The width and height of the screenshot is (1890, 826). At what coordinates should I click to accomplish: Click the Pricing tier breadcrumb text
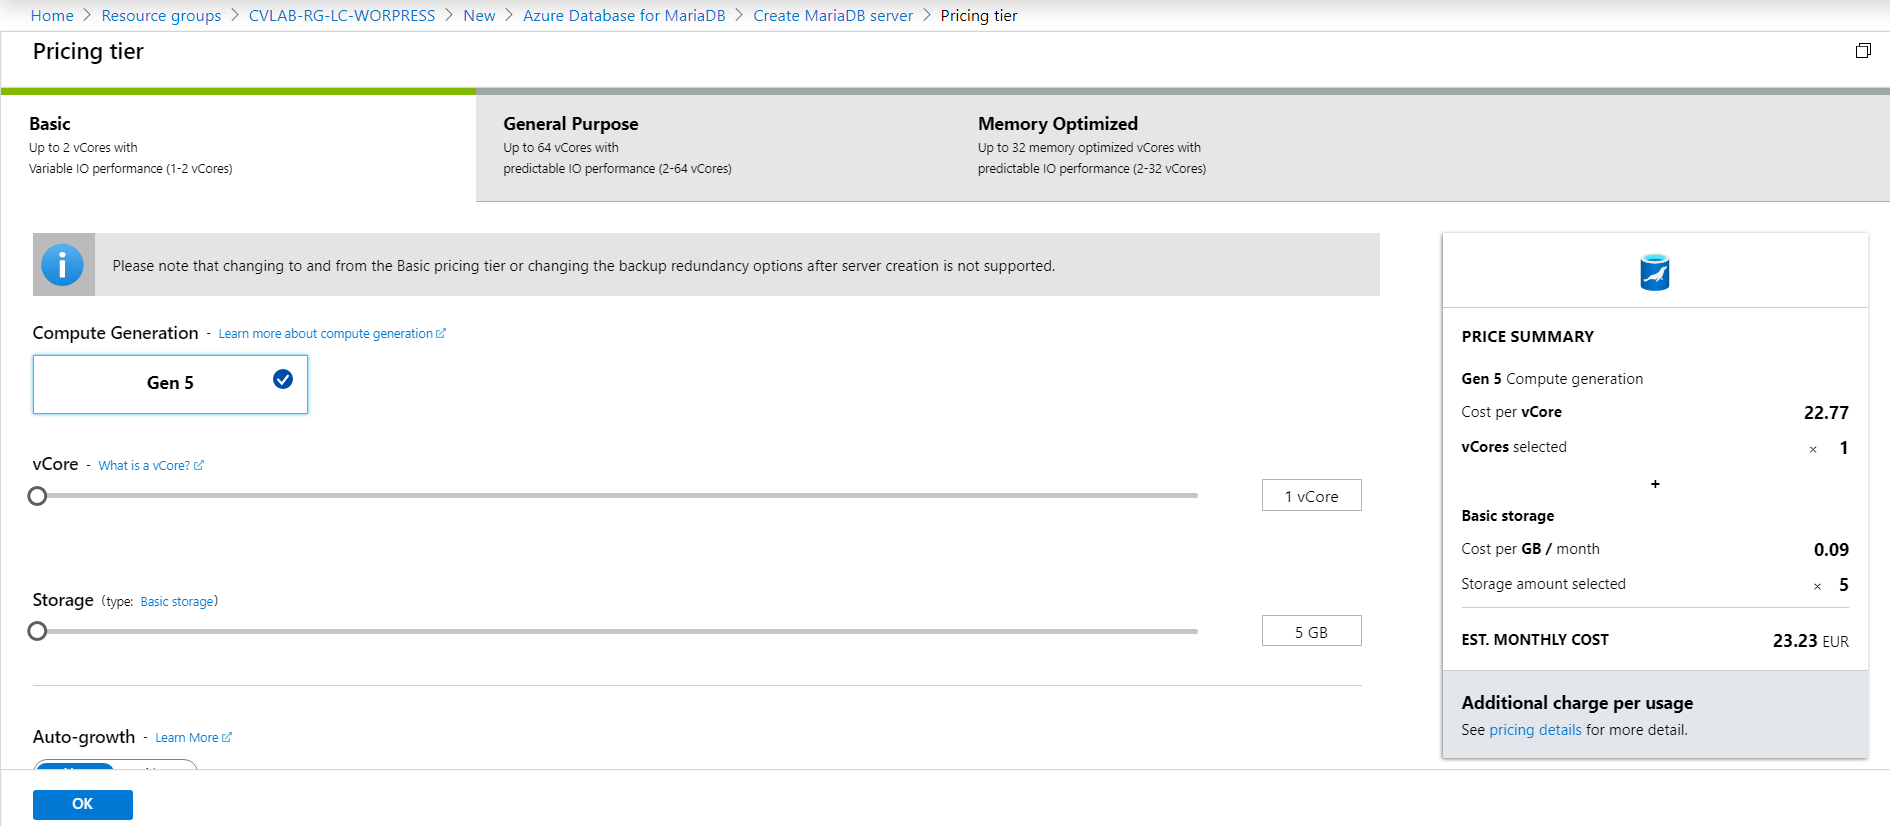click(x=979, y=16)
